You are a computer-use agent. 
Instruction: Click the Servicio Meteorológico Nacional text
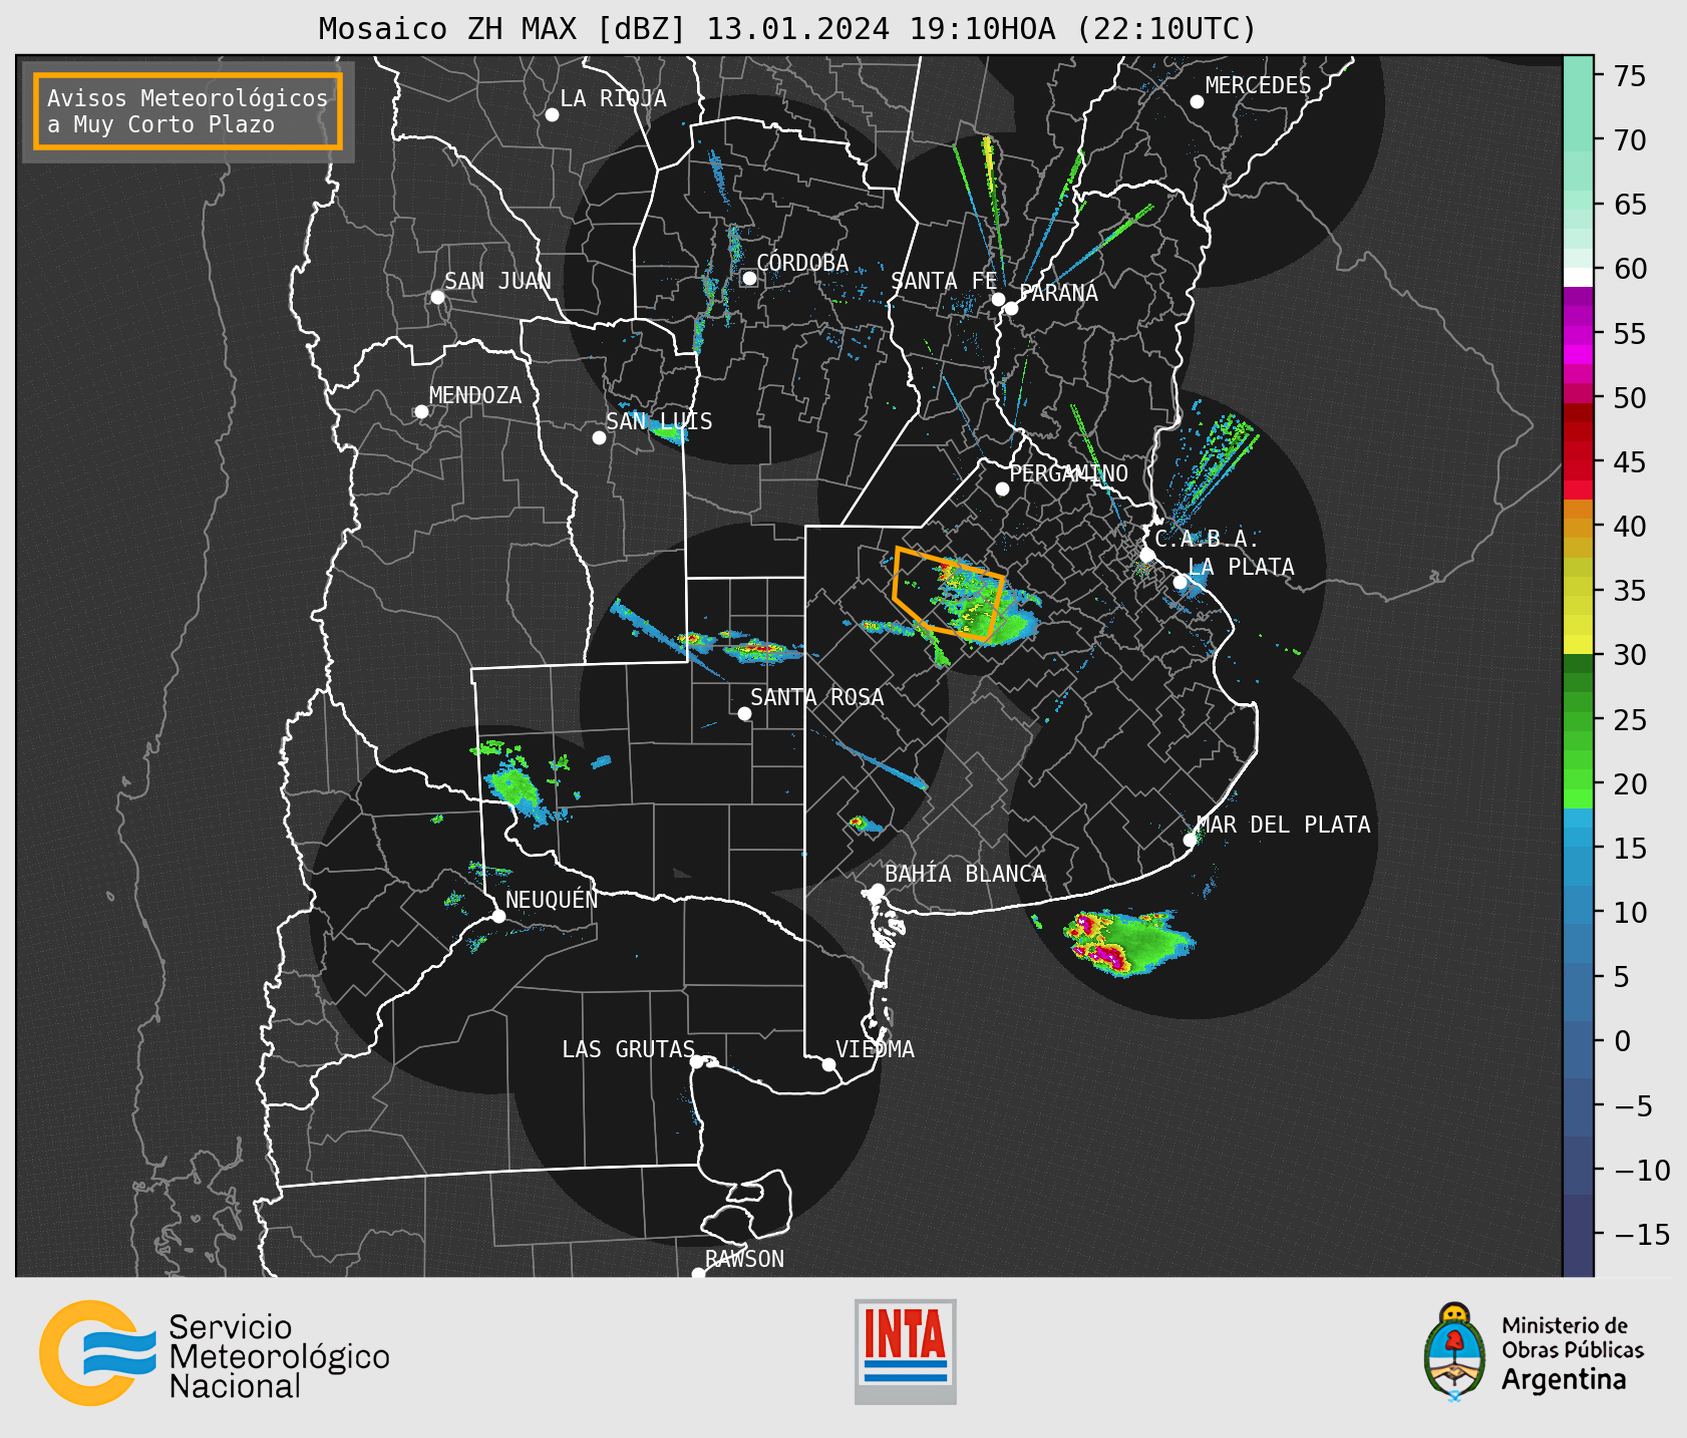coord(279,1356)
